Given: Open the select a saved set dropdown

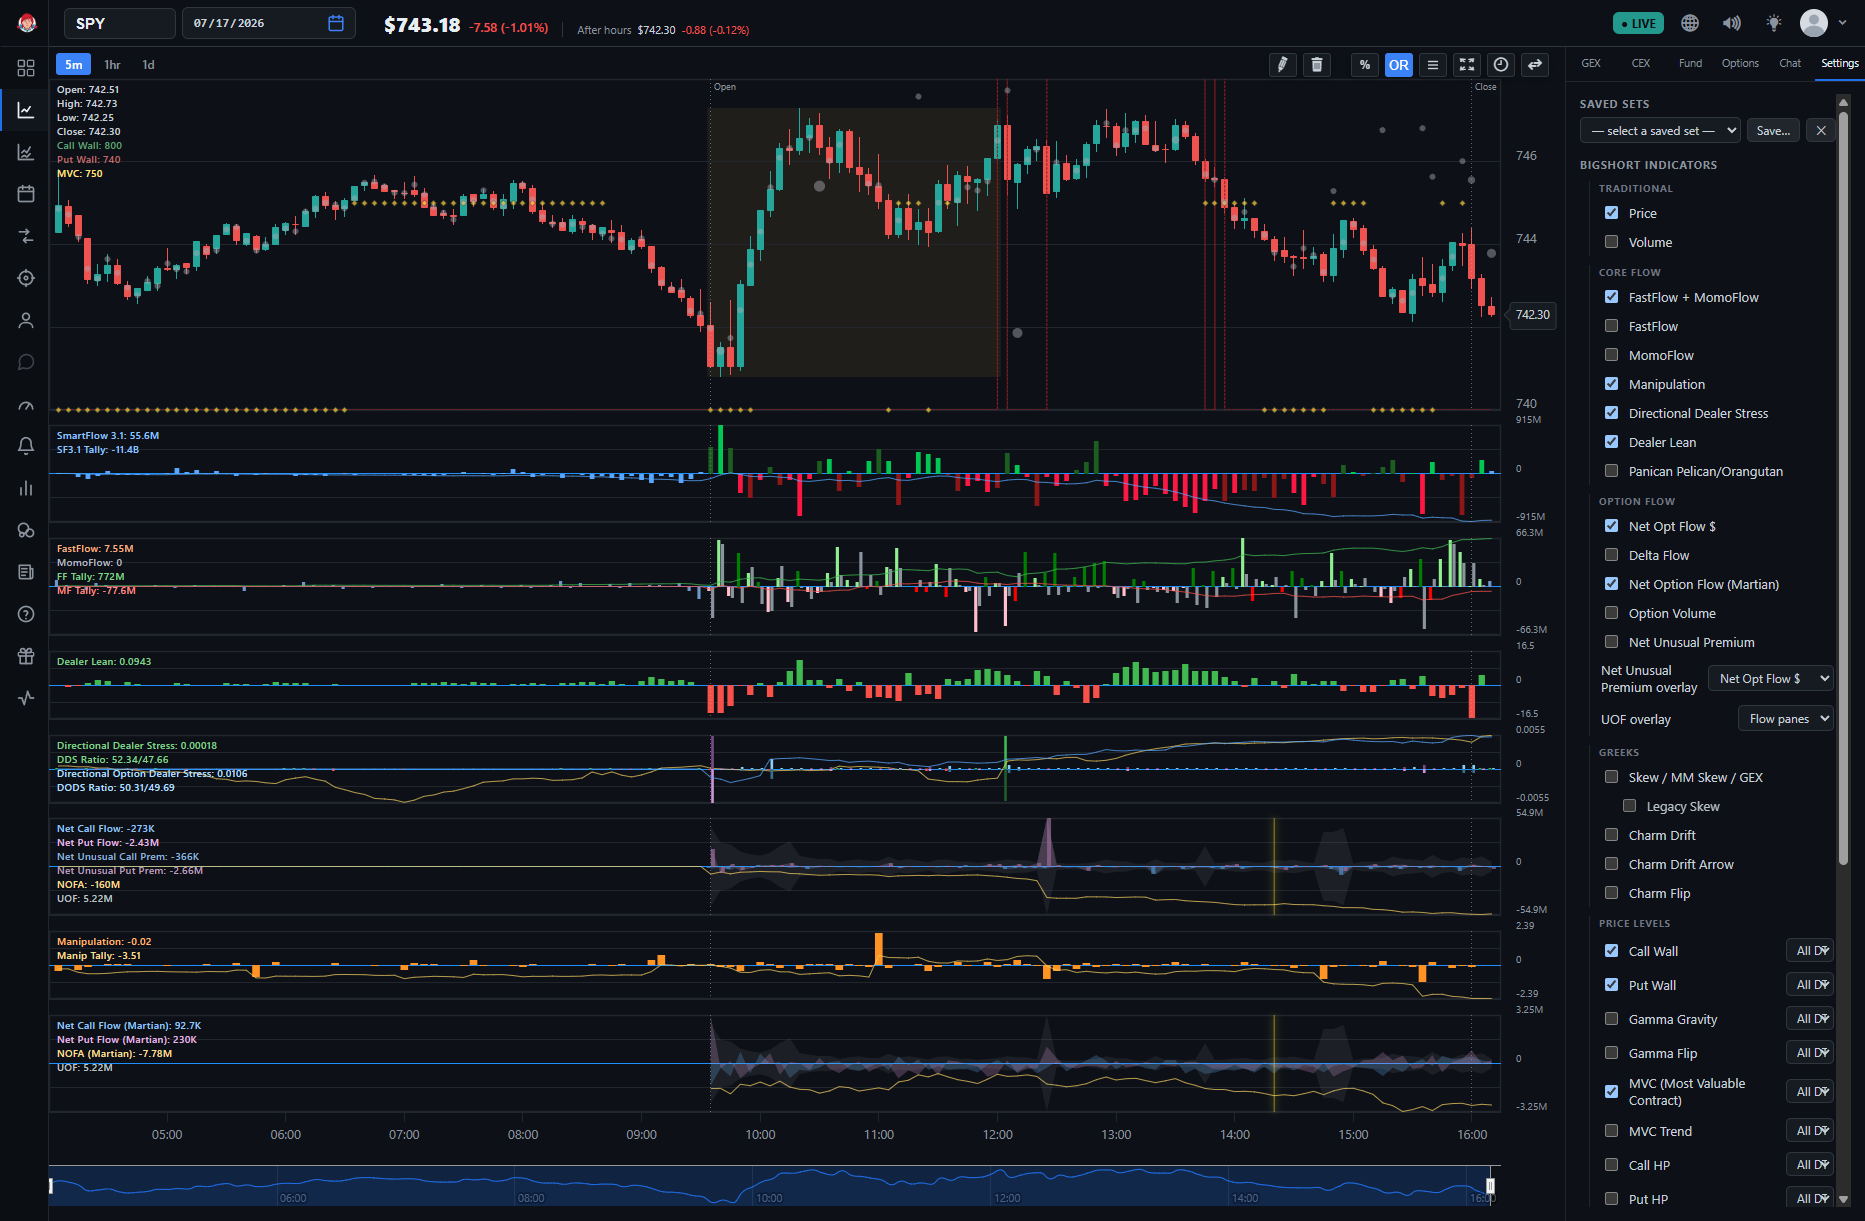Looking at the screenshot, I should [1661, 131].
